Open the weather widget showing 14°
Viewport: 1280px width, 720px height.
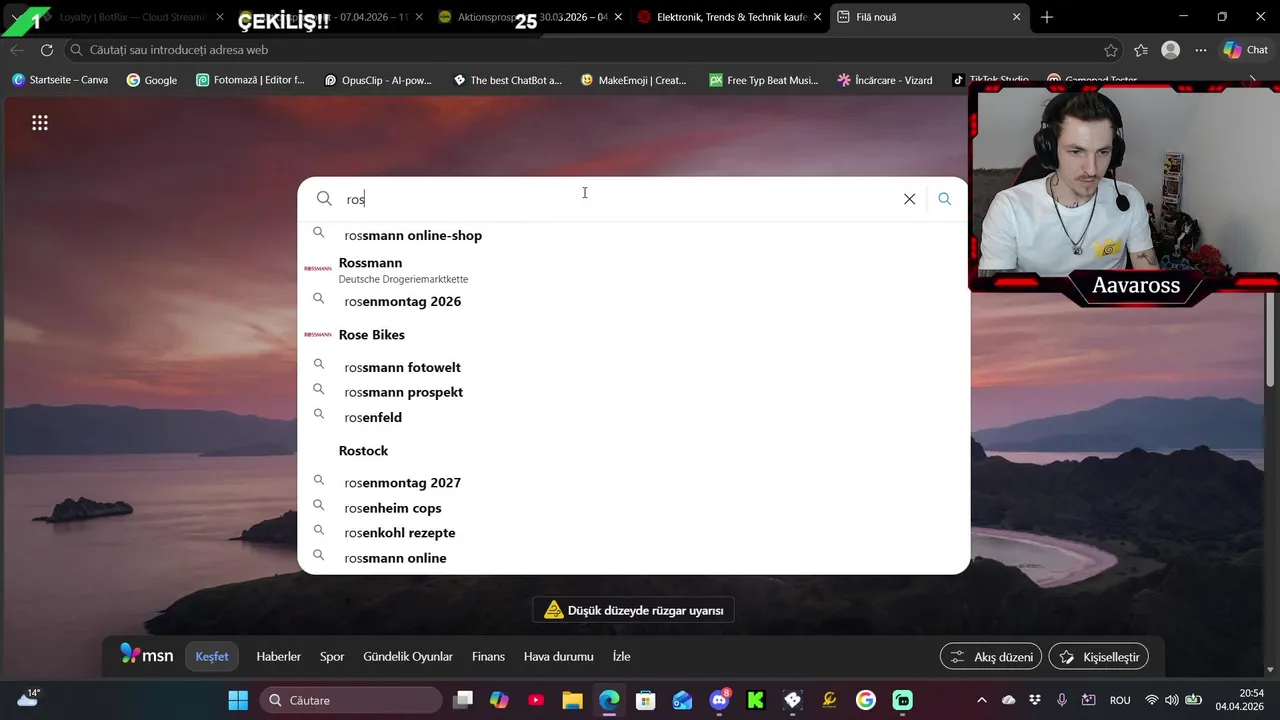point(27,697)
